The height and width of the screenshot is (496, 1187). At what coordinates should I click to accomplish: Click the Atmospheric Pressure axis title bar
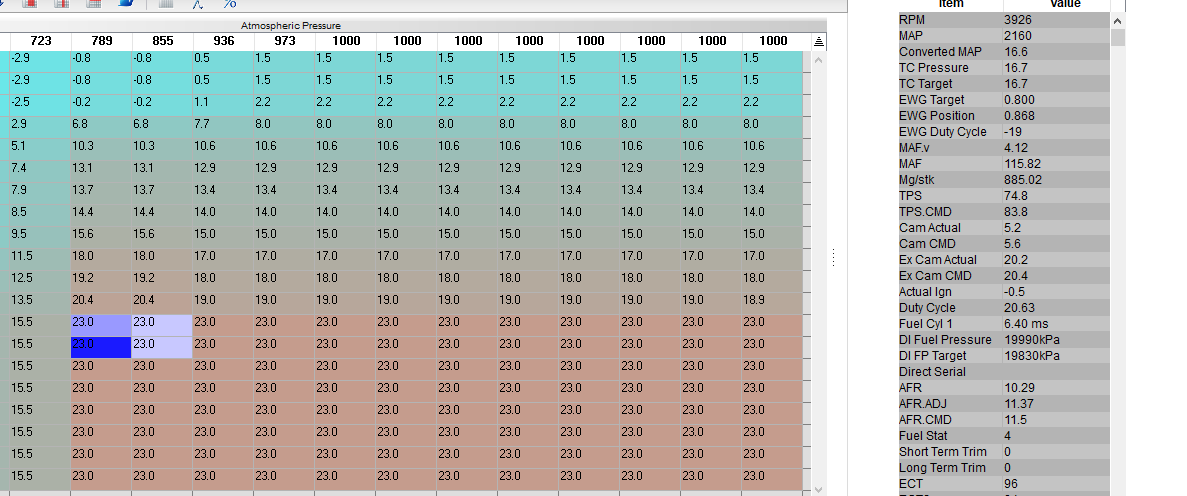click(x=291, y=25)
